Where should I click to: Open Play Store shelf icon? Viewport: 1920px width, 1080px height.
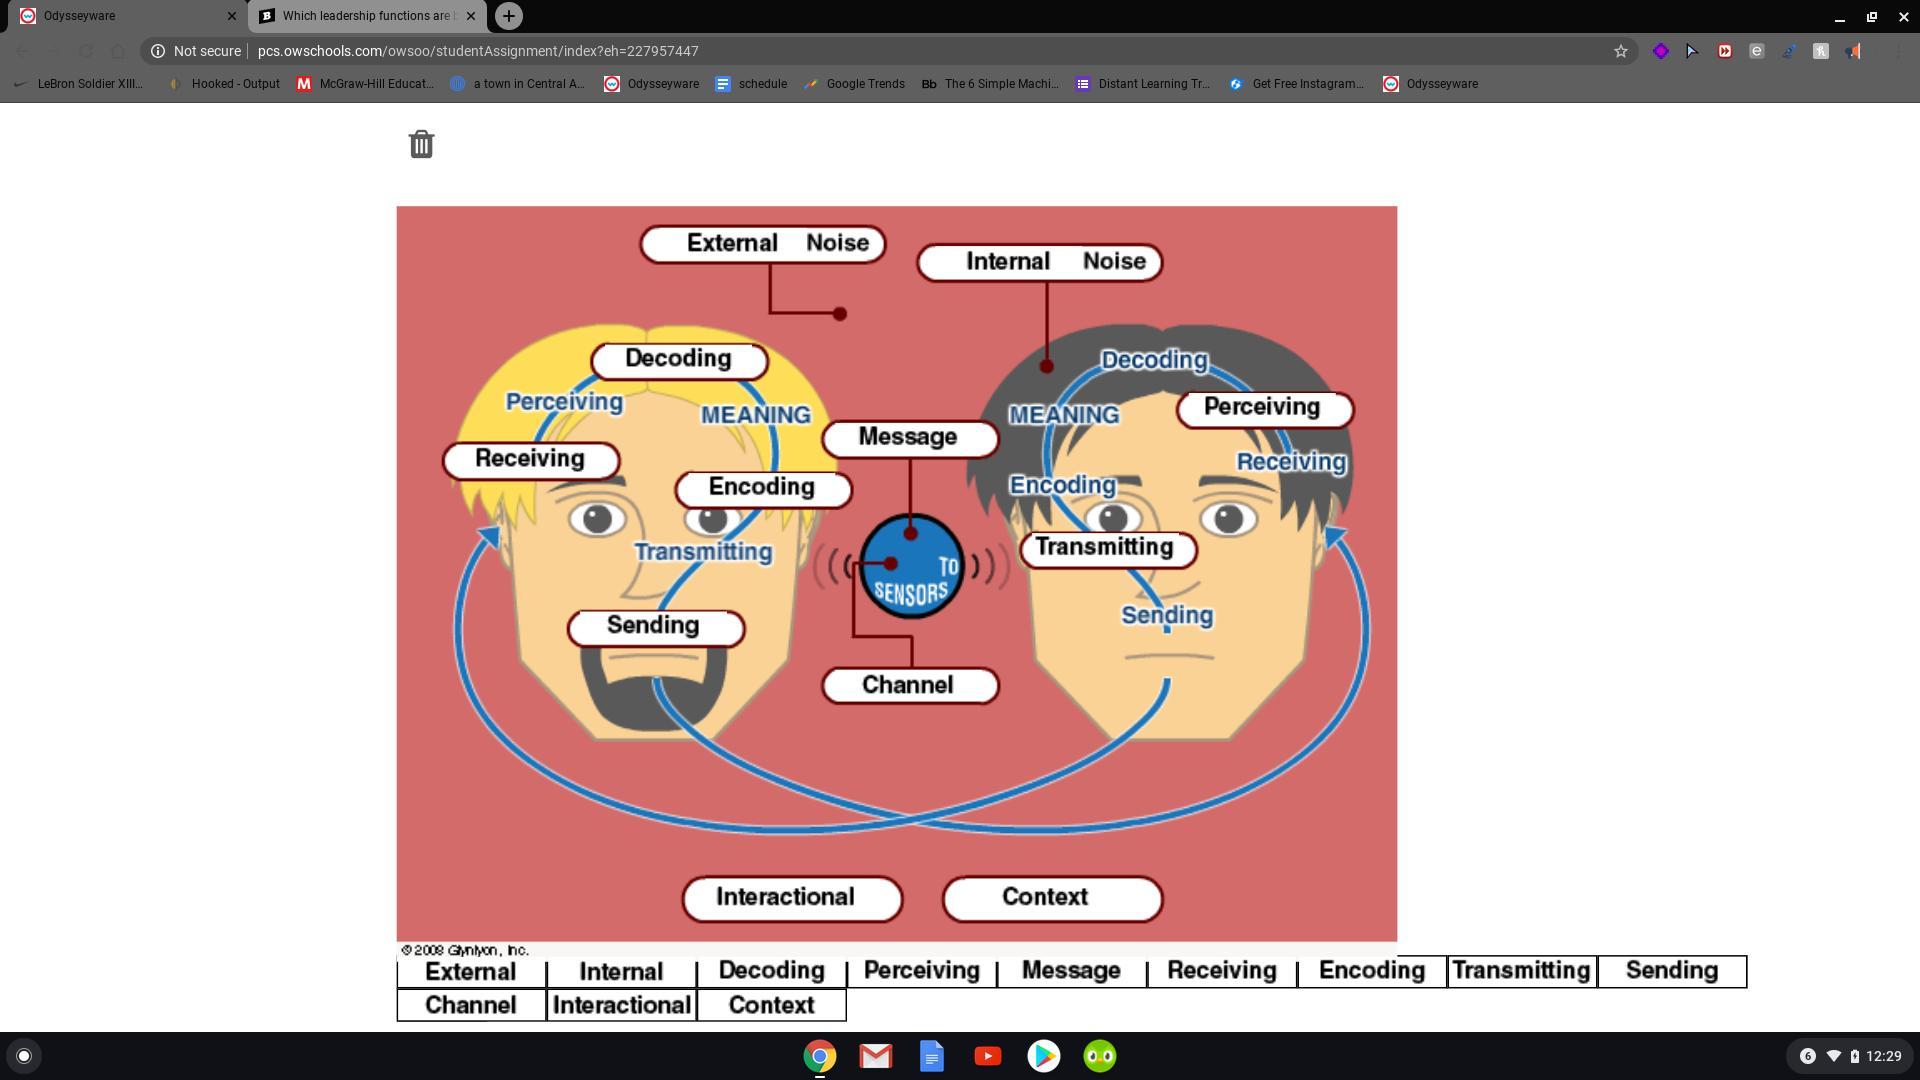click(1043, 1056)
